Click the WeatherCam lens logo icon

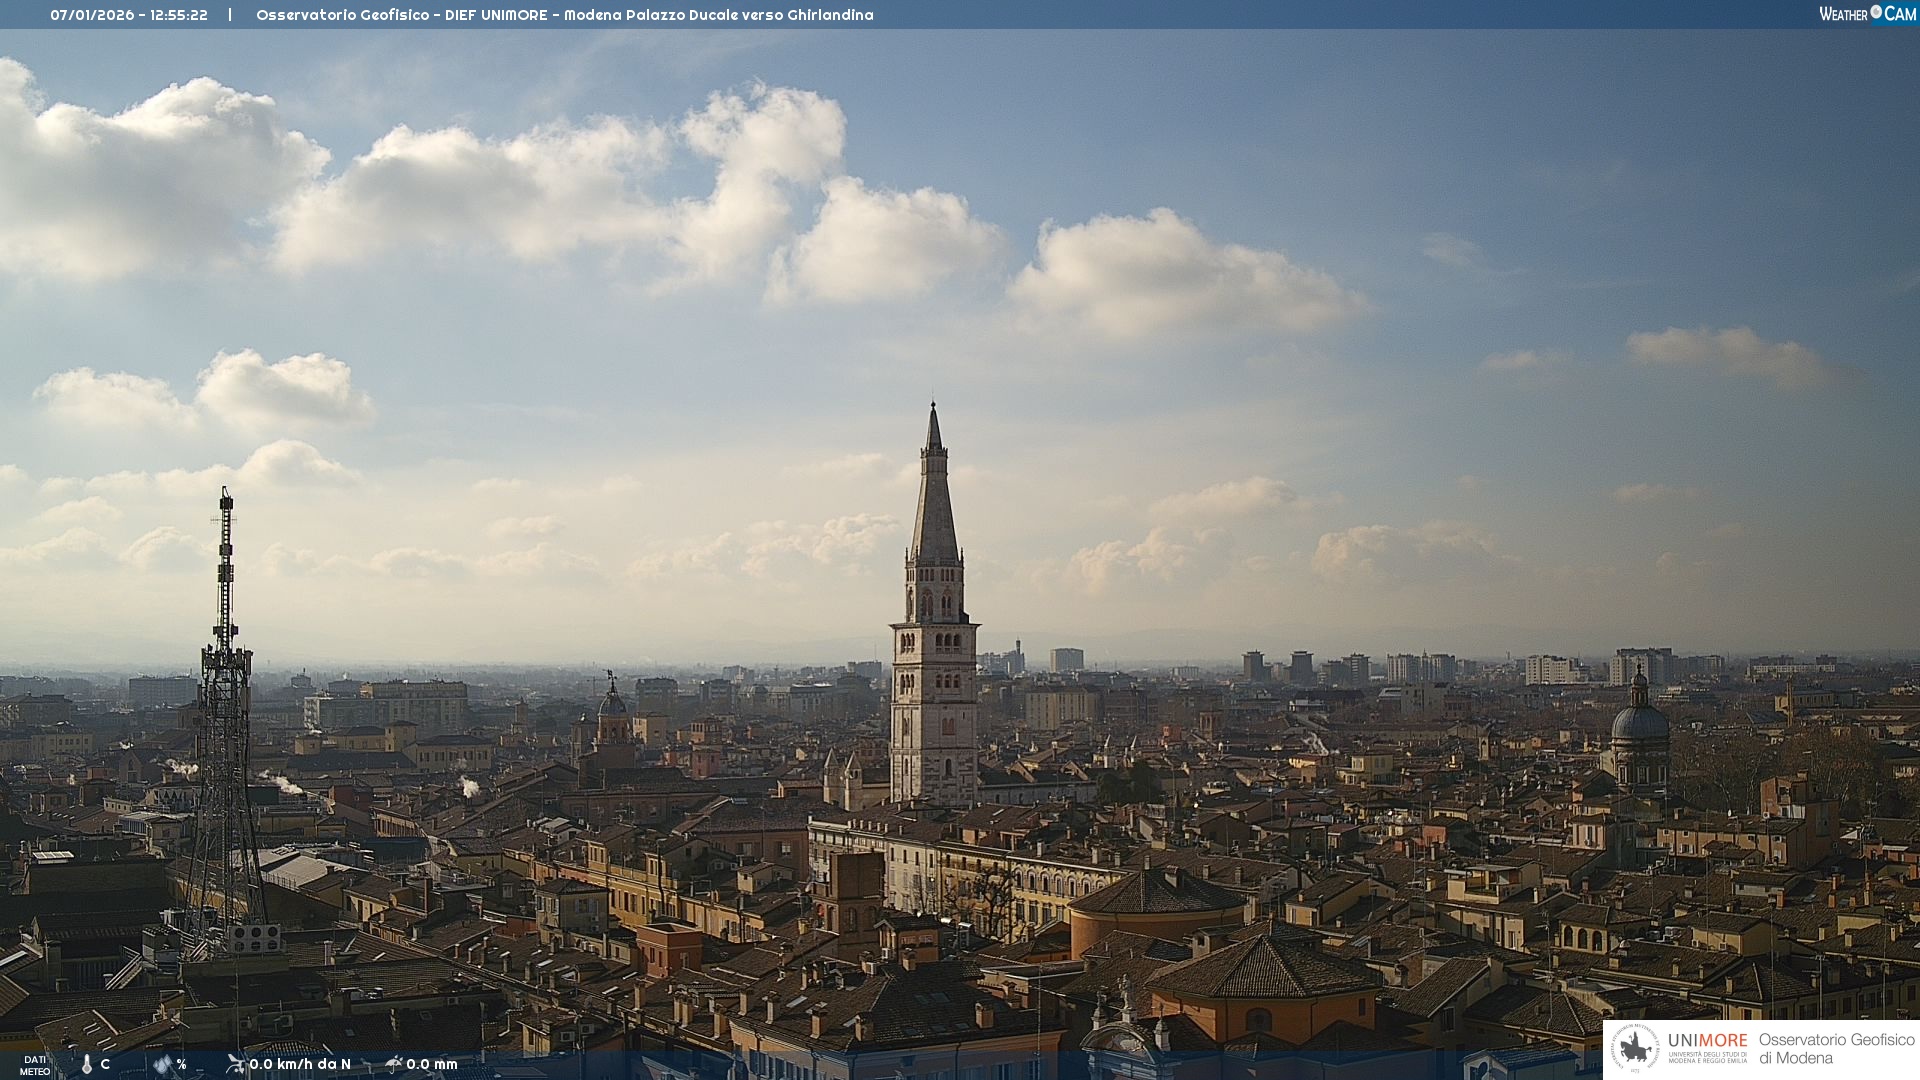point(1876,12)
